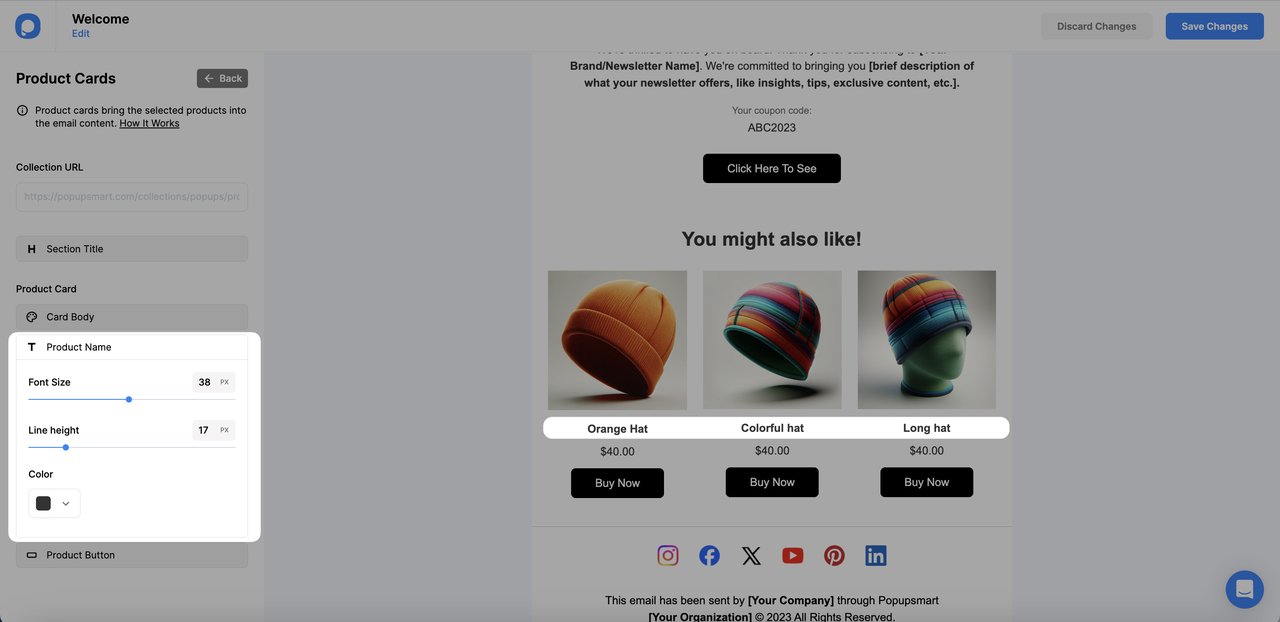
Task: Click the Orange Hat product name
Action: click(617, 429)
